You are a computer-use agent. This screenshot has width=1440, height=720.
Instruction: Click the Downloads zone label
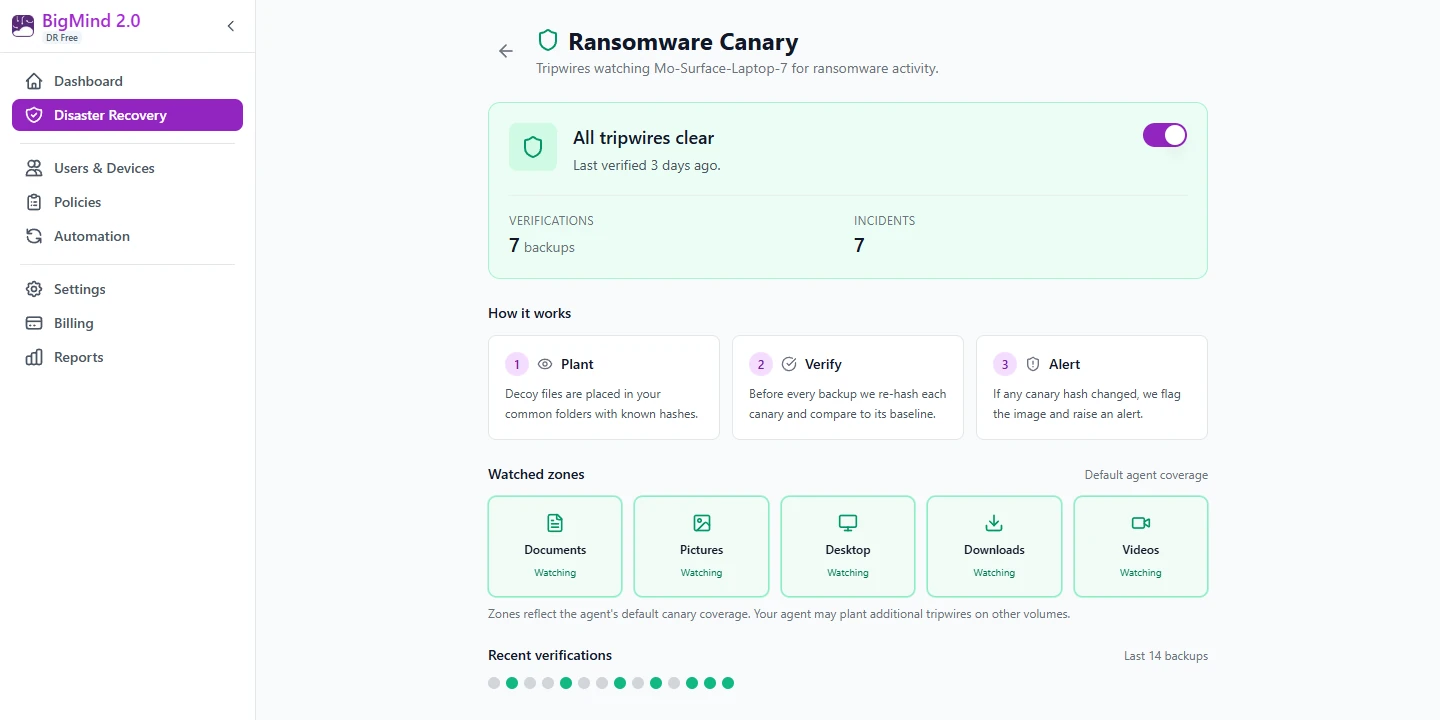pos(994,550)
